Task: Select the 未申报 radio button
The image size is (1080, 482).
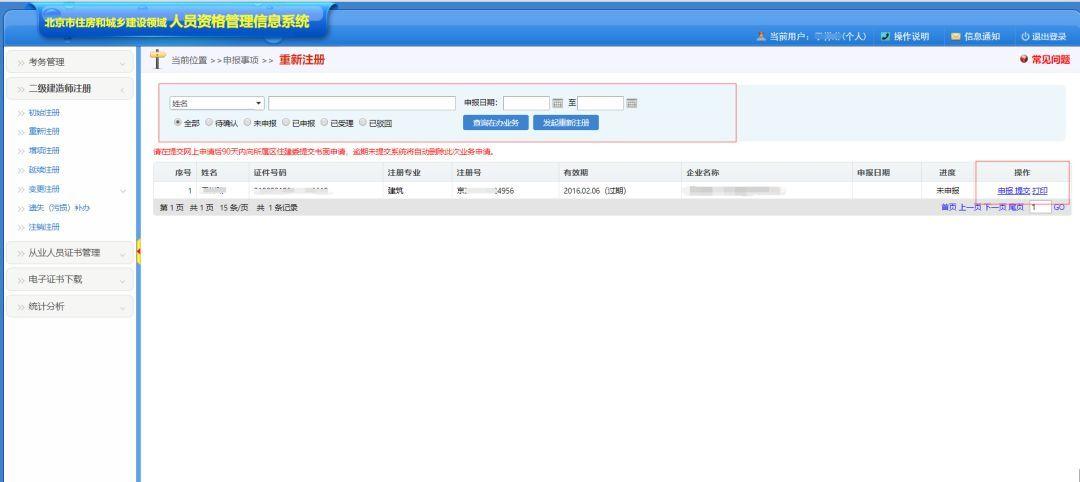Action: point(247,123)
